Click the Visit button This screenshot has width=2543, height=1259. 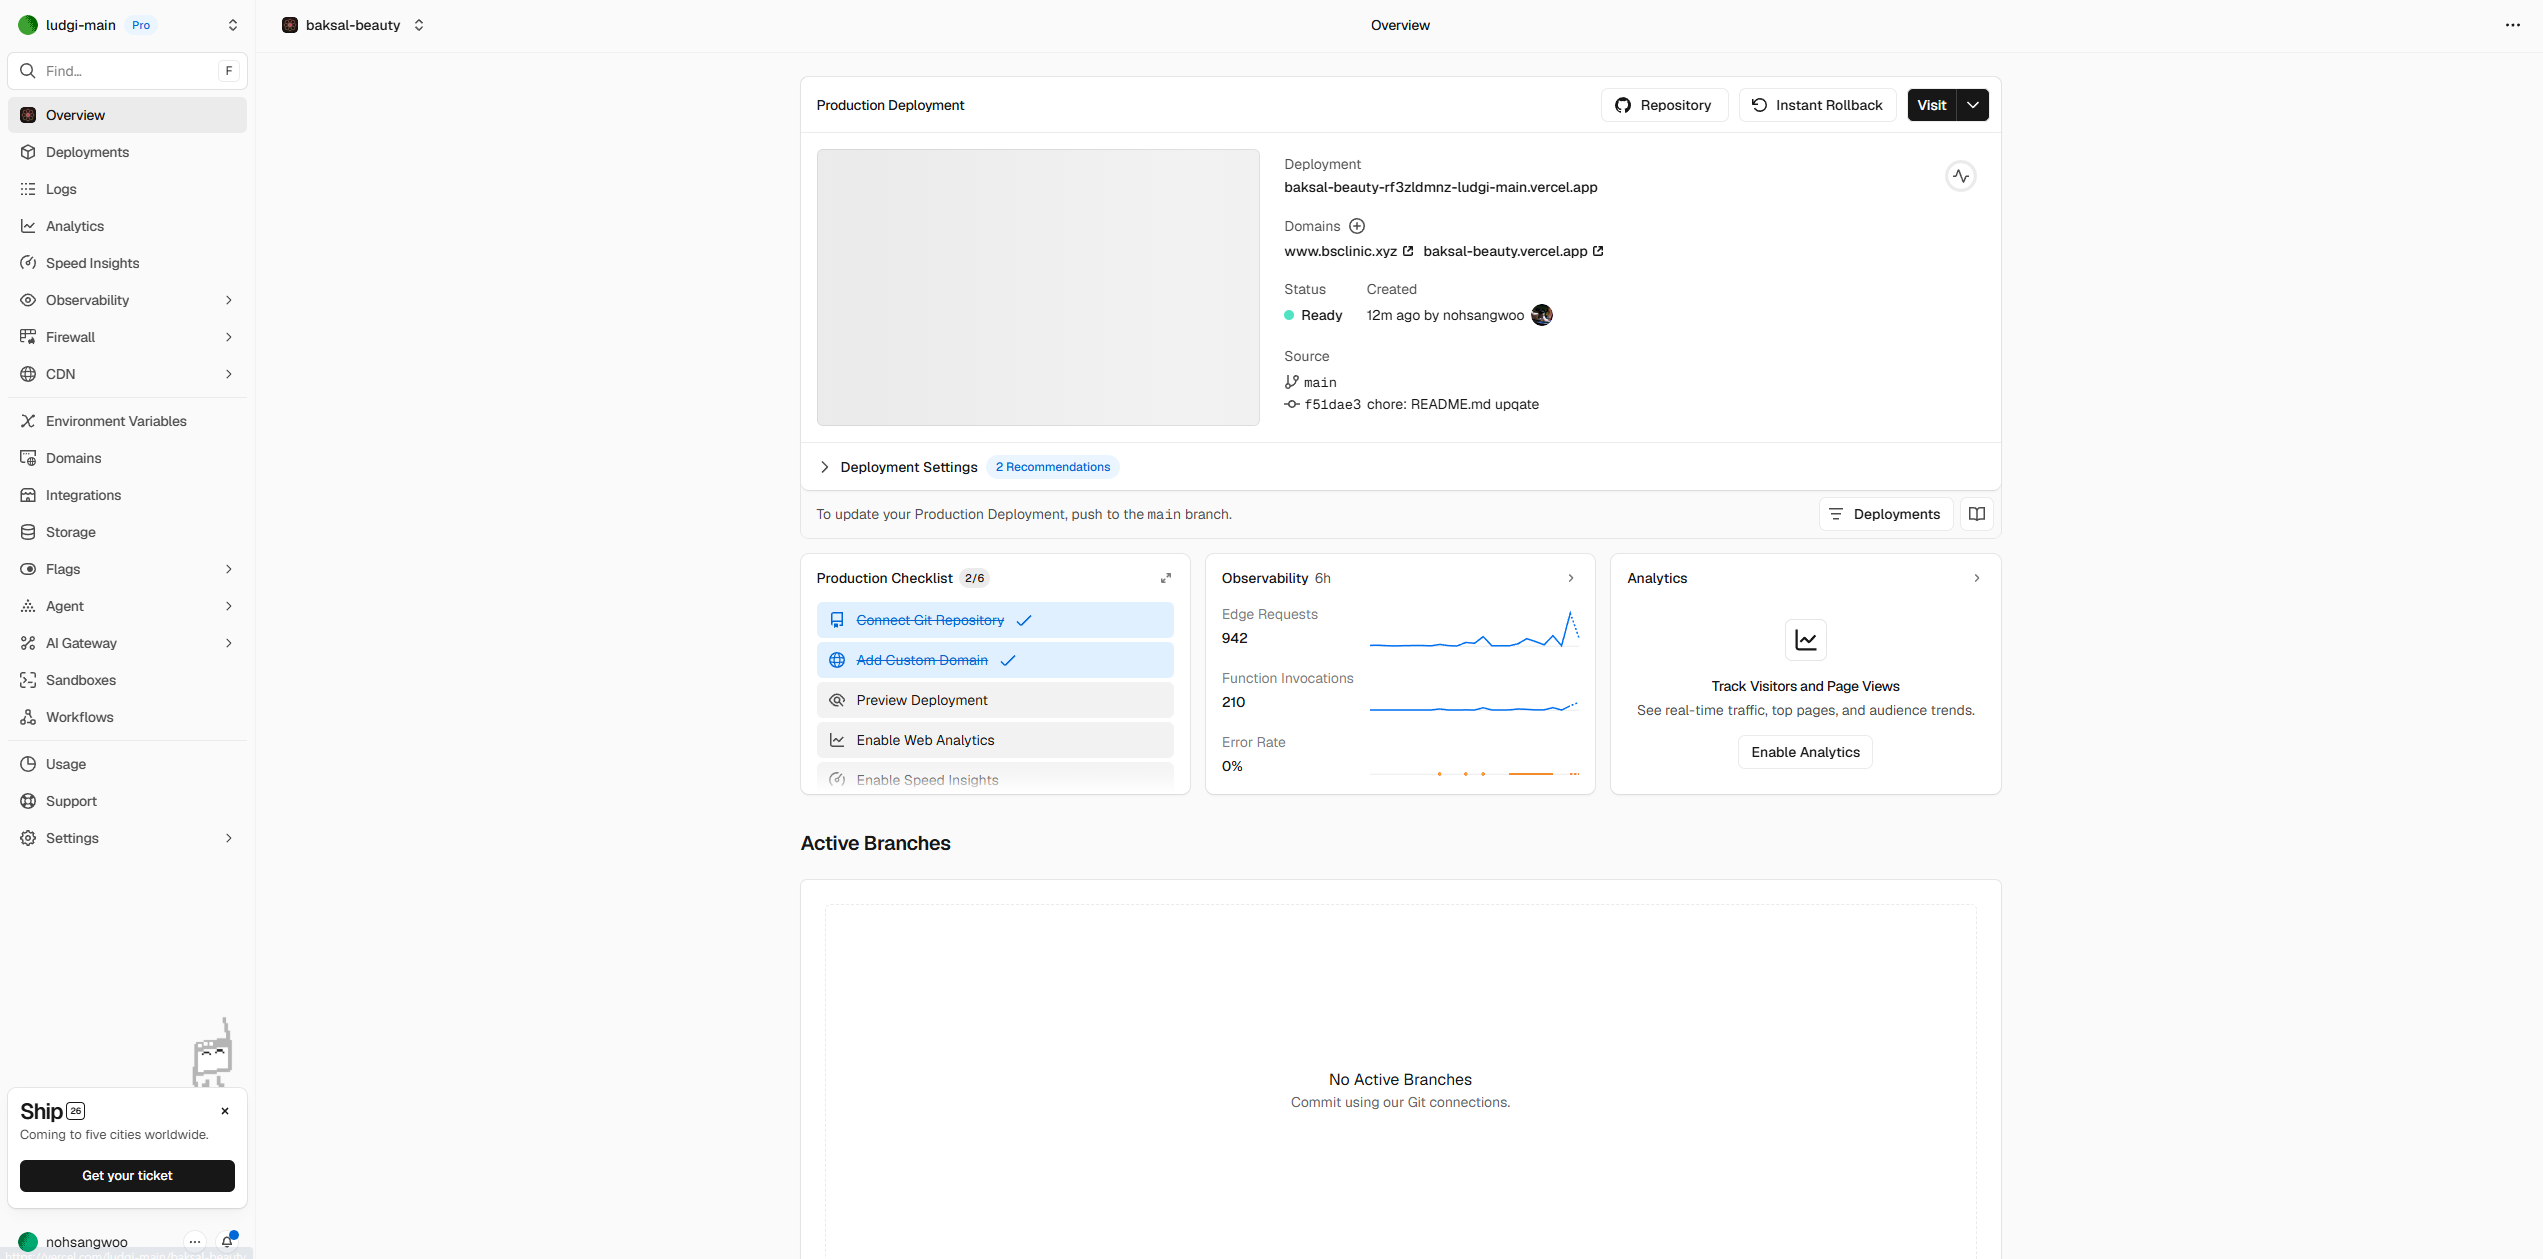1932,105
